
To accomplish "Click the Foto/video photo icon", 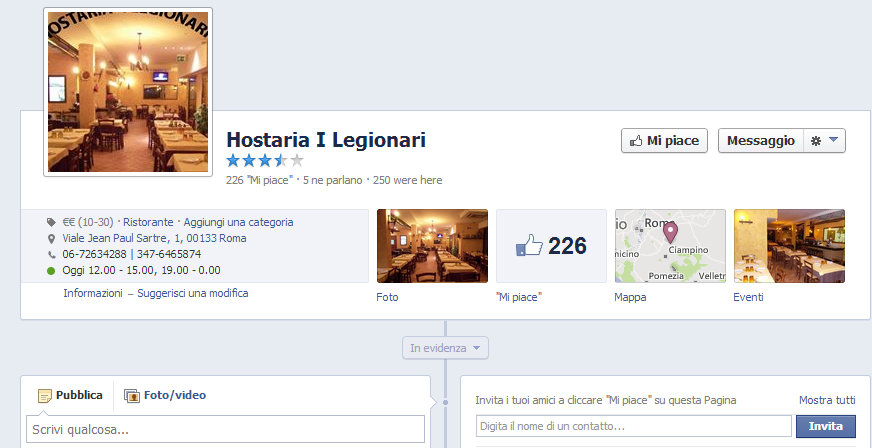I will coord(132,396).
